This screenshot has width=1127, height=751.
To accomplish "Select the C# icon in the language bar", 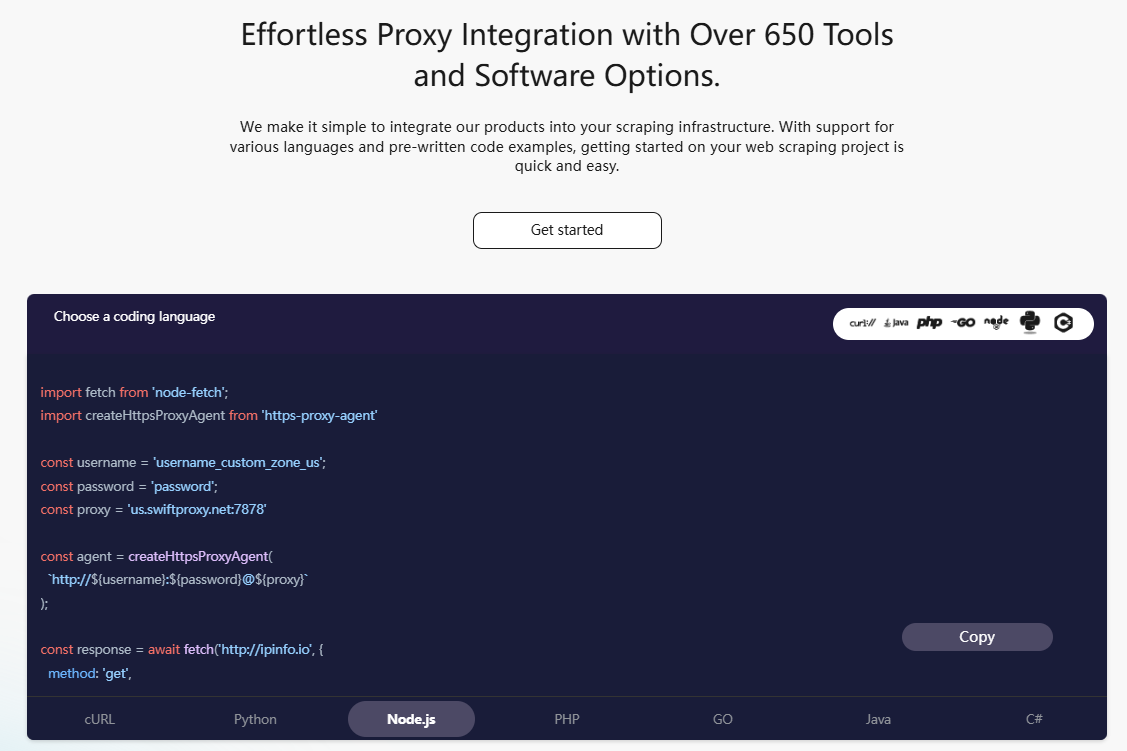I will click(1064, 323).
